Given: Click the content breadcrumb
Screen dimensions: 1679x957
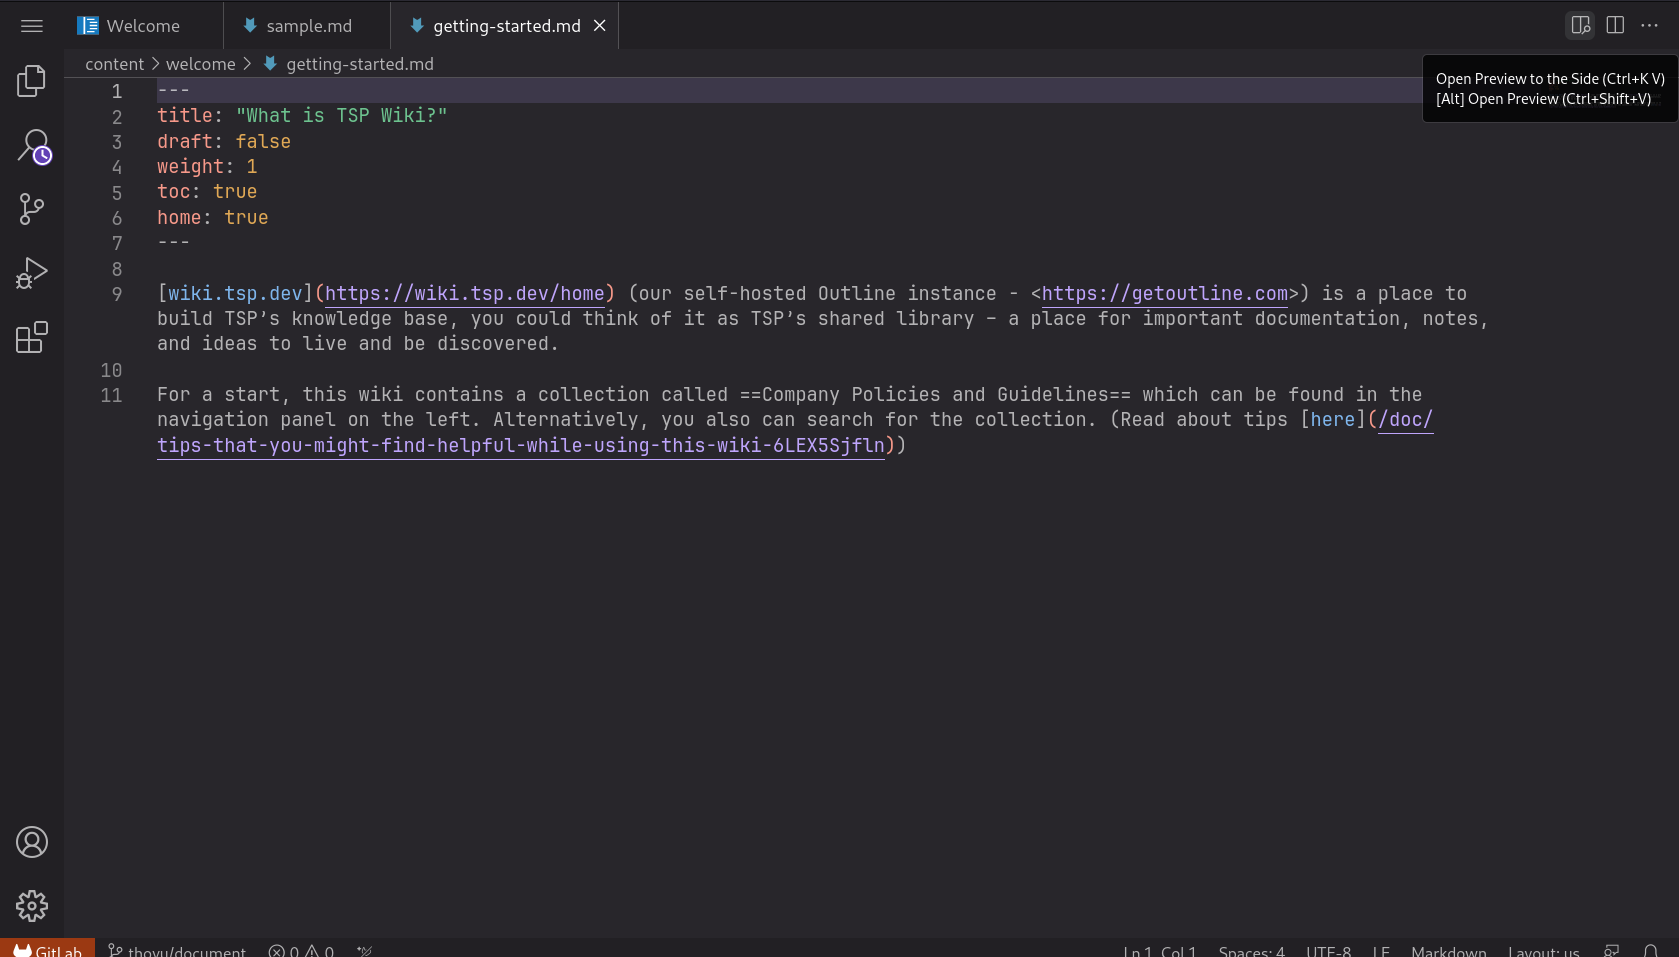Looking at the screenshot, I should 115,64.
